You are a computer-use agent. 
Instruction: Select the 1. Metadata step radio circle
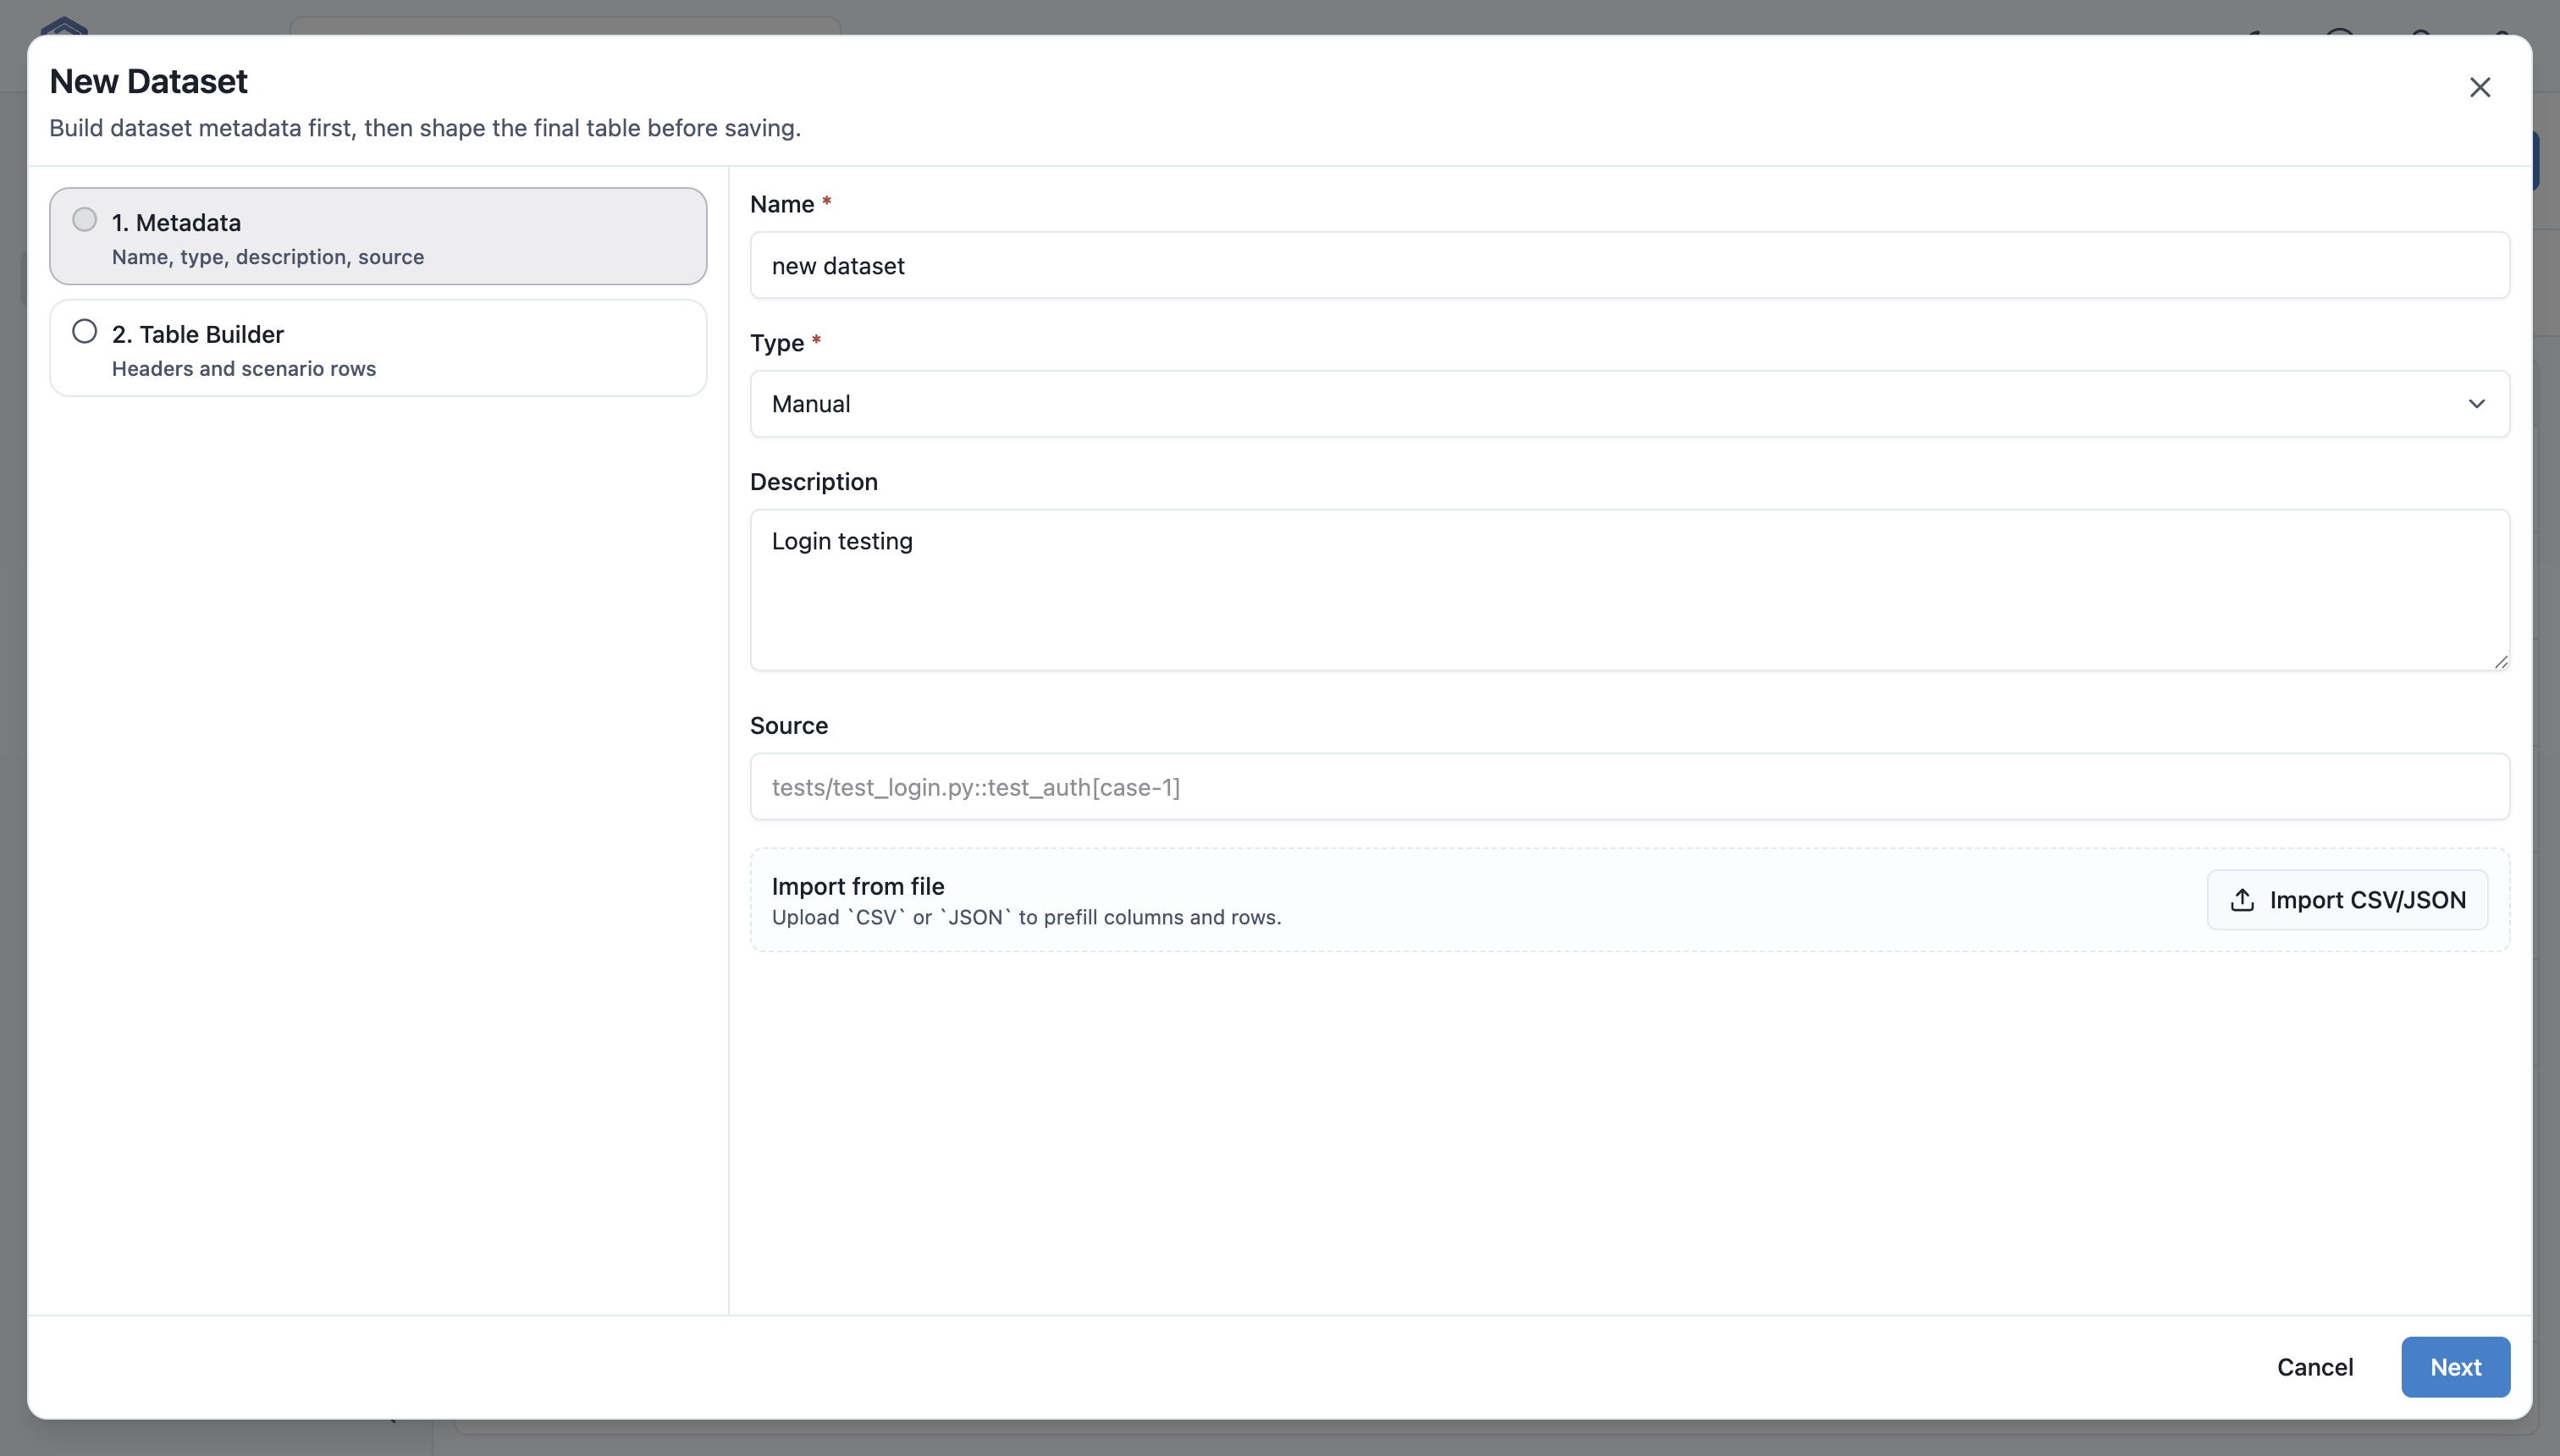(x=85, y=220)
